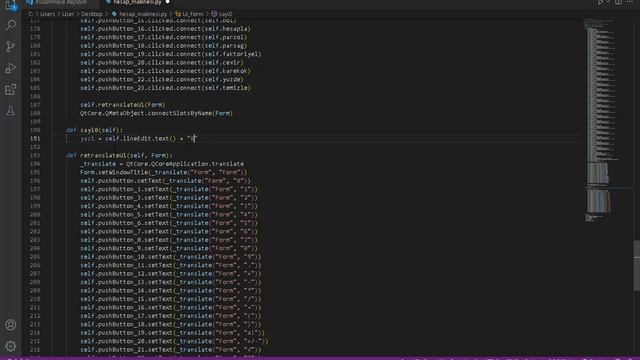Click the pushButton_23 connect temizle line
640x360 pixels.
click(165, 88)
